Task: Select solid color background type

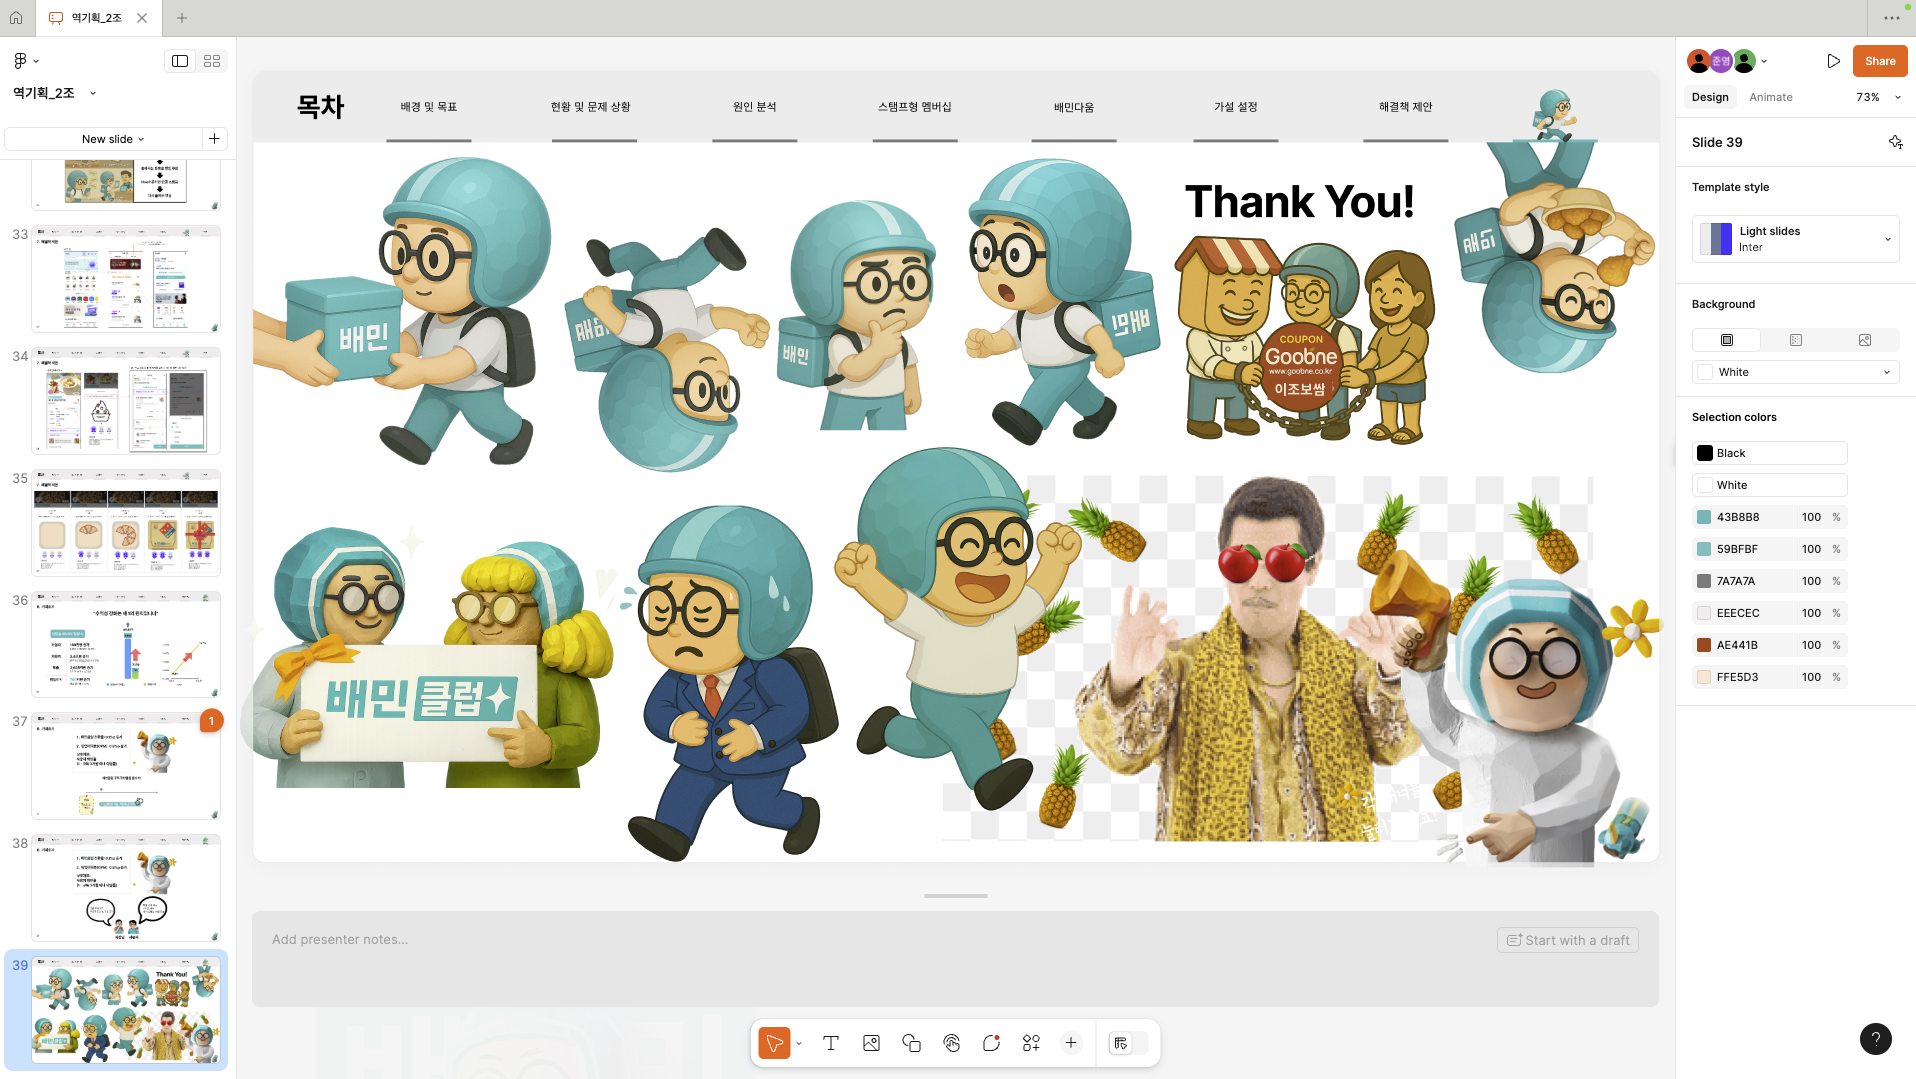Action: coord(1727,340)
